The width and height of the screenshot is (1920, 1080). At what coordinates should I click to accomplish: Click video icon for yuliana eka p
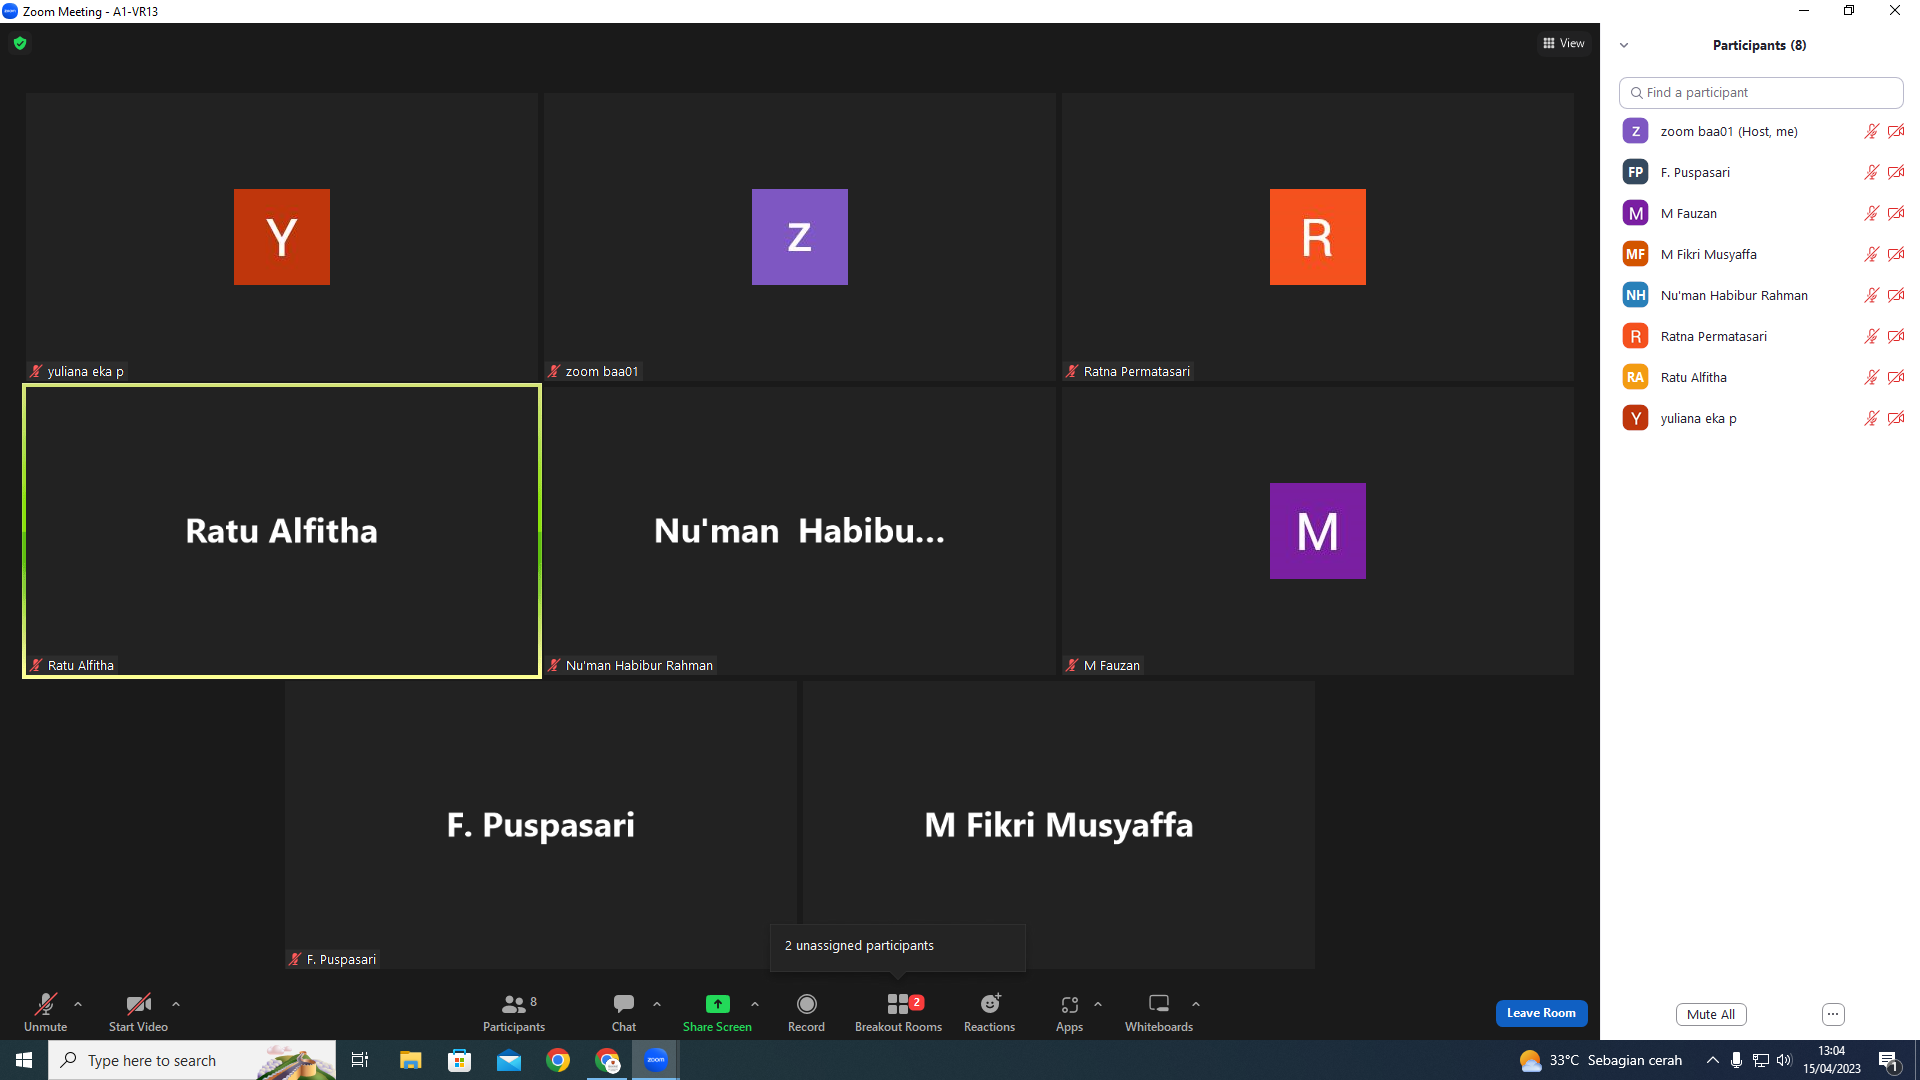coord(1895,418)
